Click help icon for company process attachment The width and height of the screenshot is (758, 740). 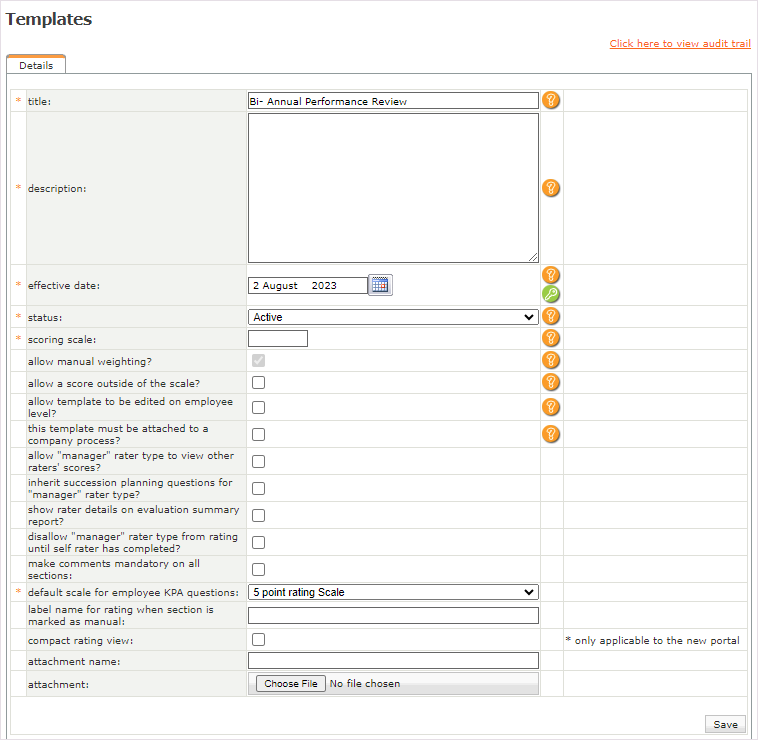pos(551,434)
